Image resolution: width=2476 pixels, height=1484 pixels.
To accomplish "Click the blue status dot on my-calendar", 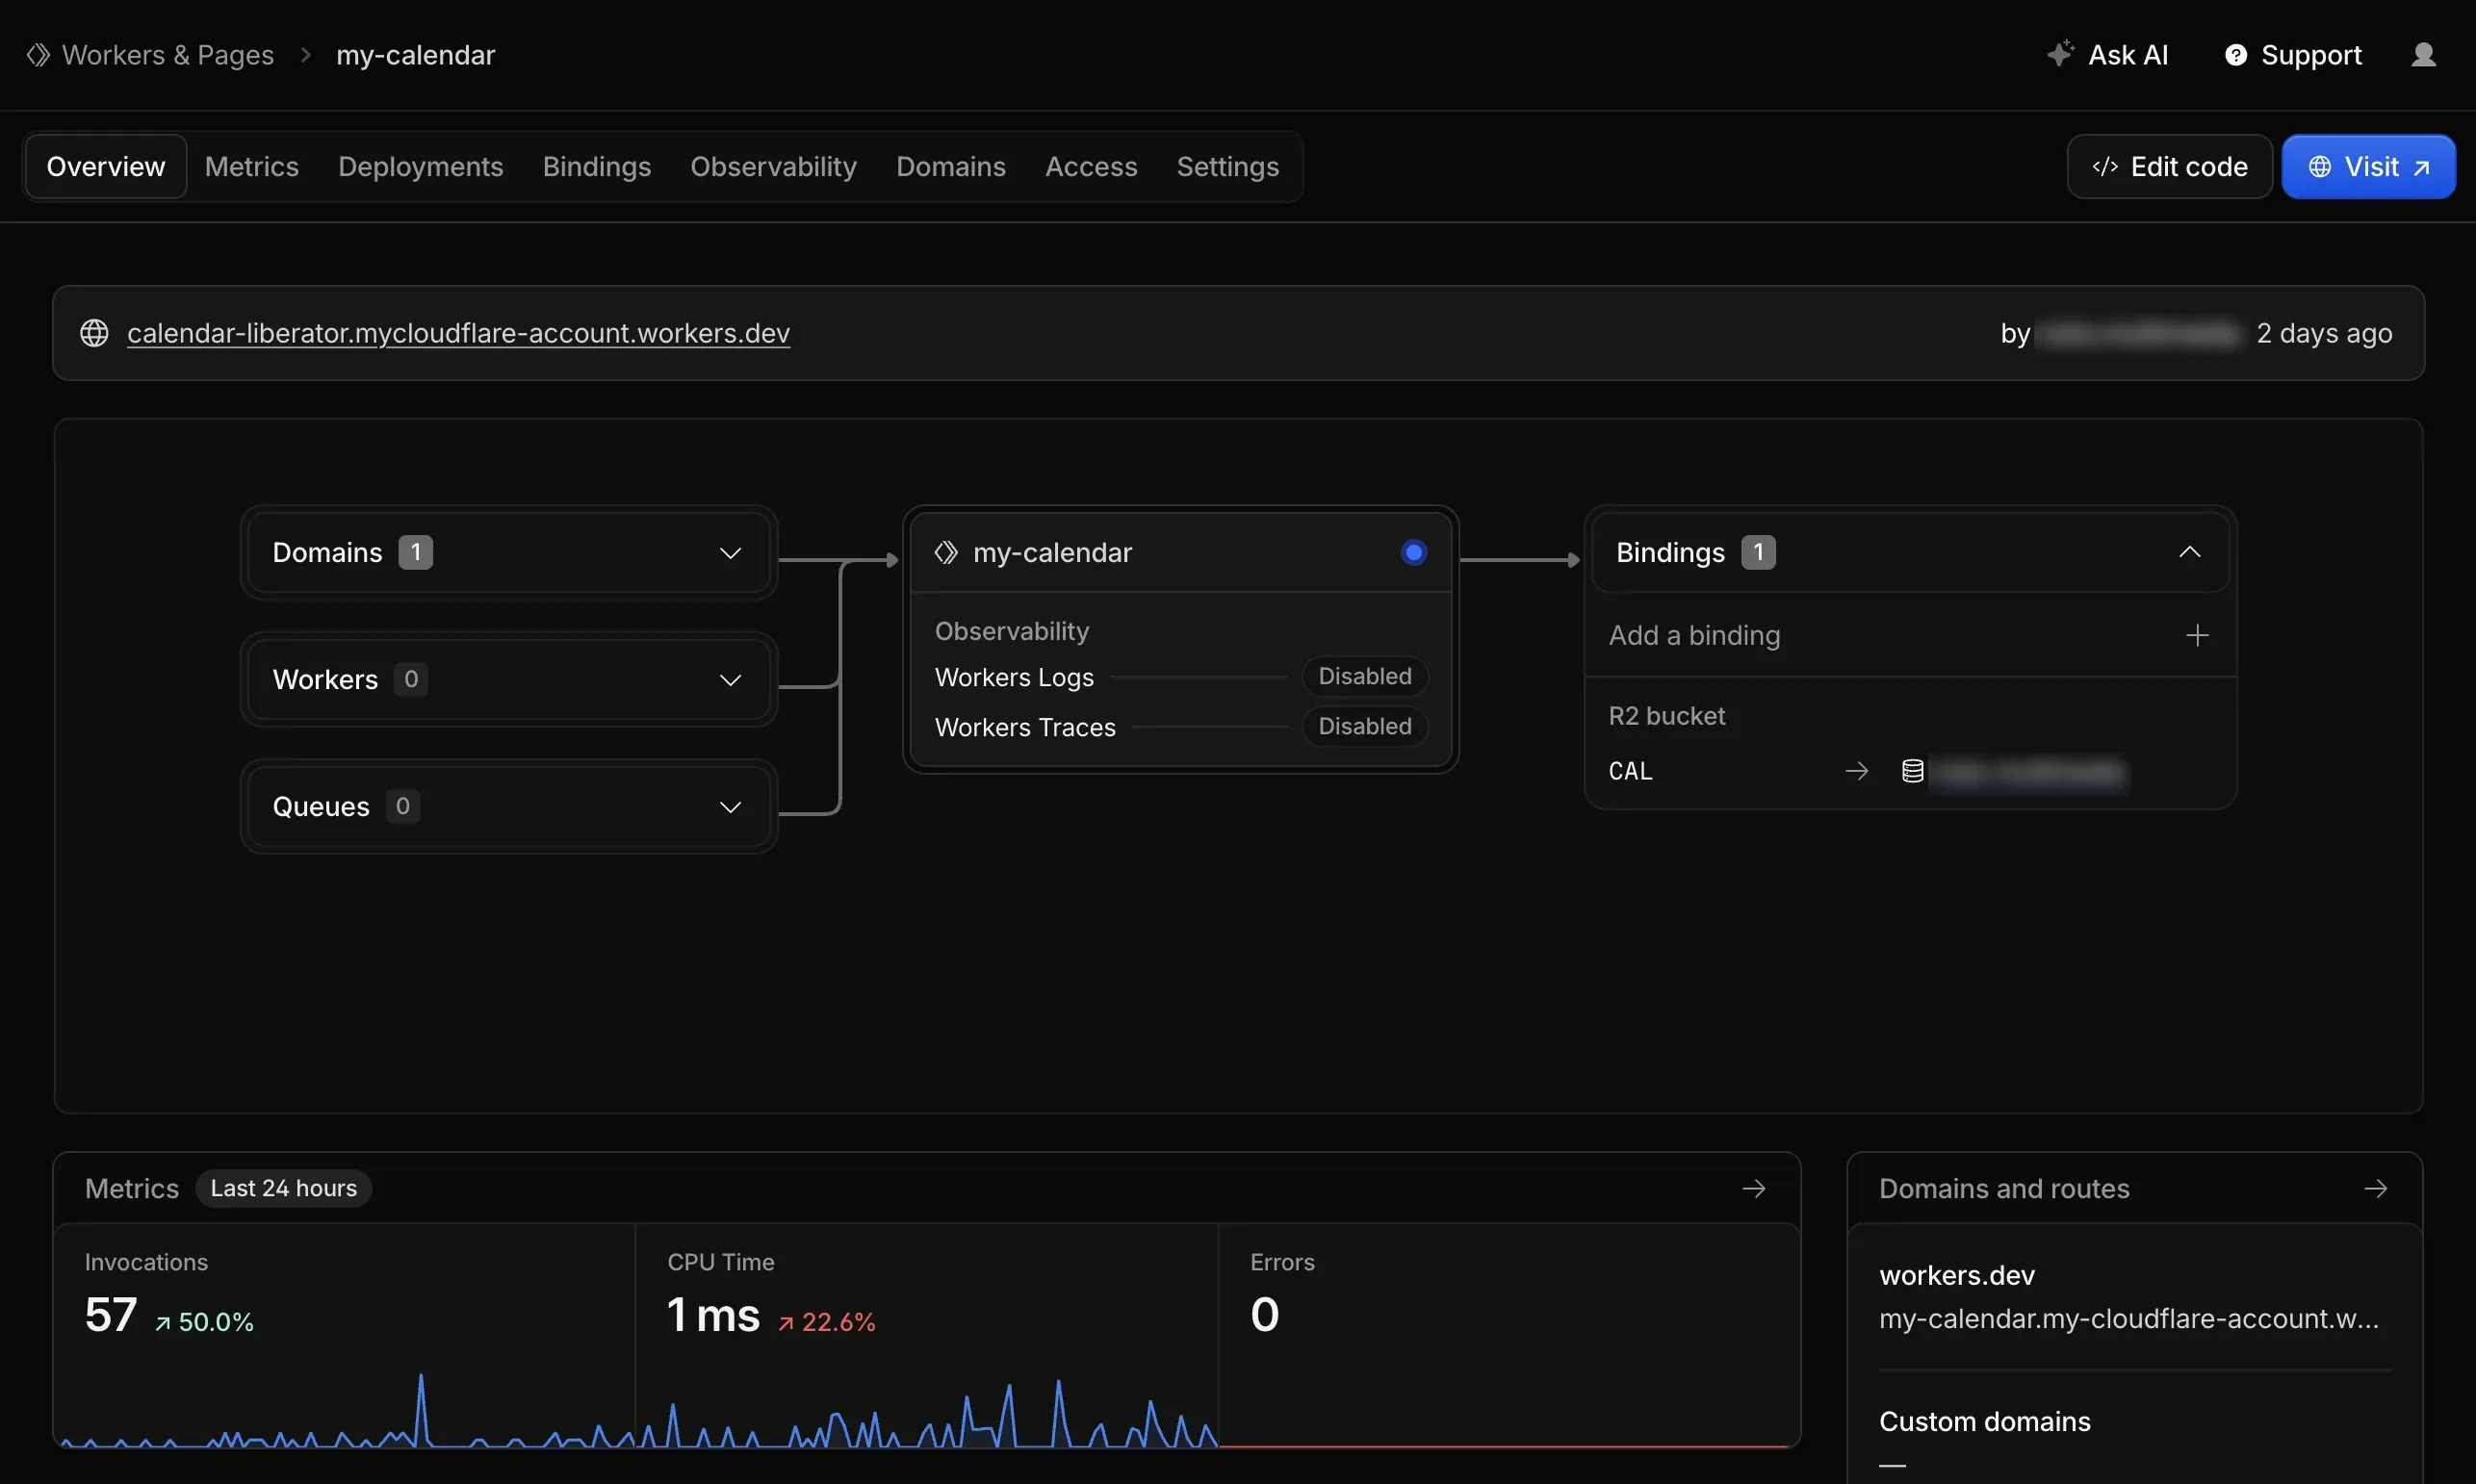I will [1414, 552].
